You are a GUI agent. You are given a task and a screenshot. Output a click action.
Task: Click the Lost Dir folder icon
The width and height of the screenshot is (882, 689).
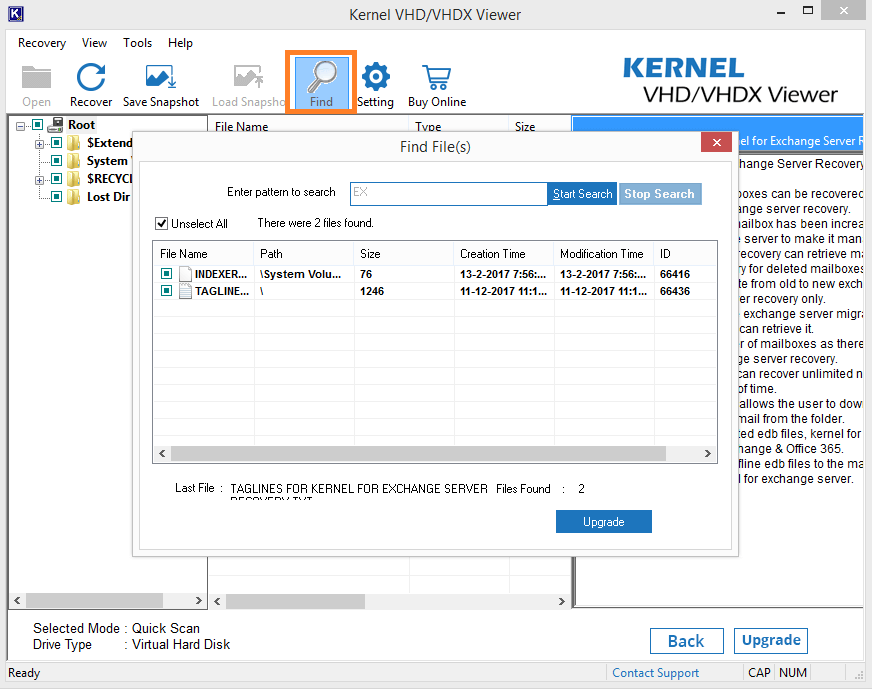click(74, 197)
